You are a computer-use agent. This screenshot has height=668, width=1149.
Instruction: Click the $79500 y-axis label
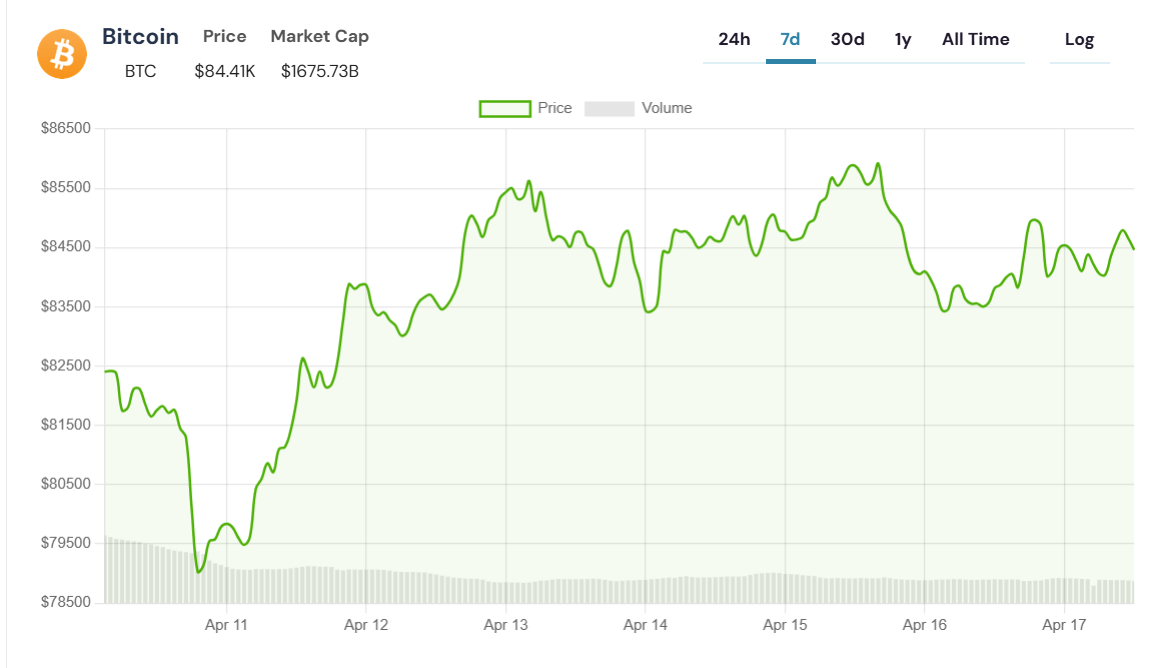[66, 543]
